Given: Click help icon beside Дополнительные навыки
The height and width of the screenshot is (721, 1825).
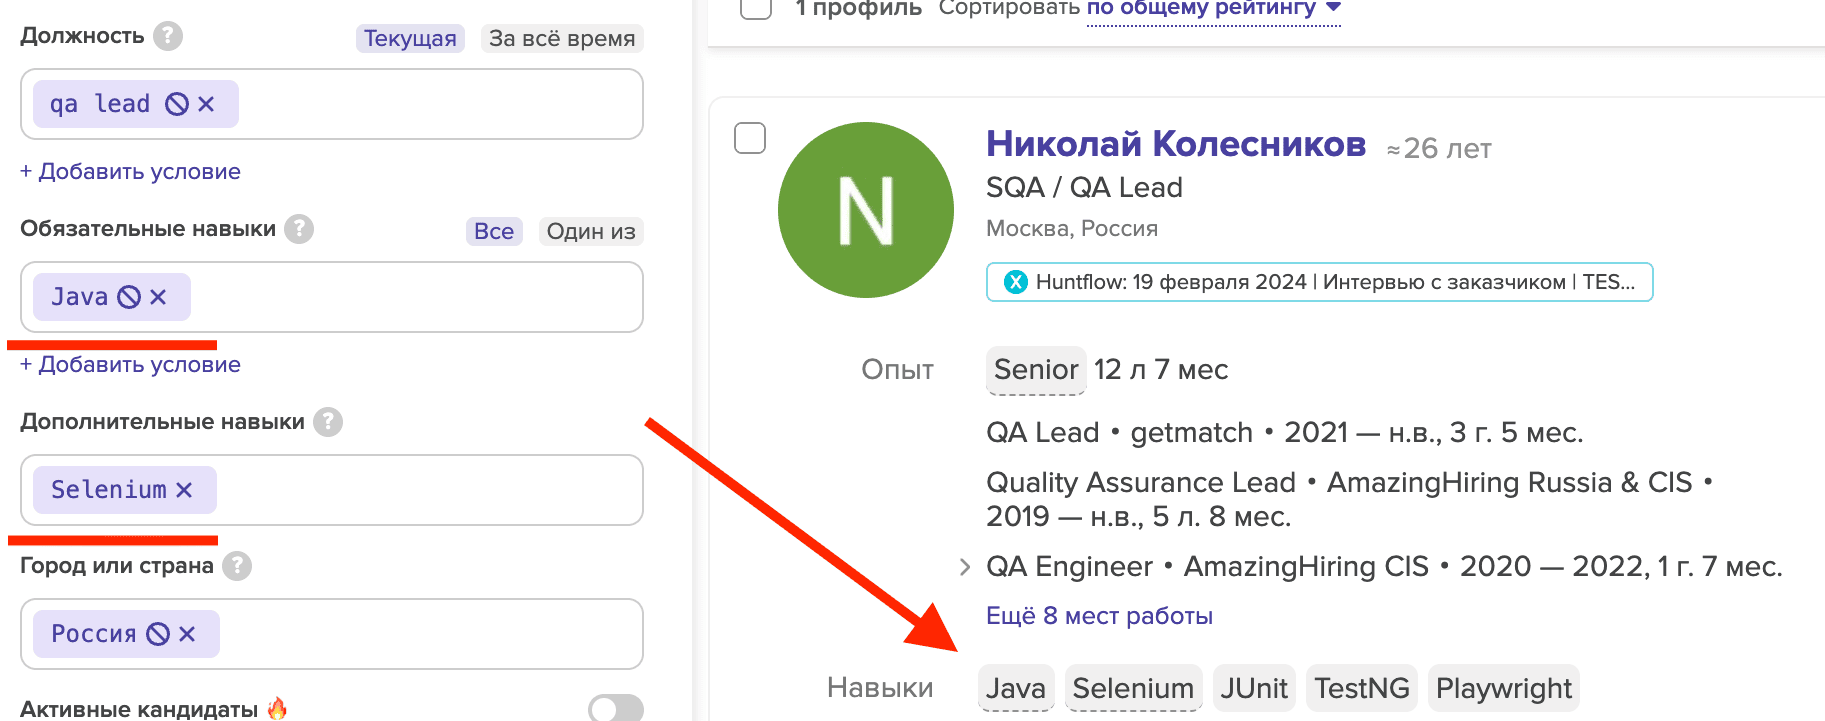Looking at the screenshot, I should 327,422.
